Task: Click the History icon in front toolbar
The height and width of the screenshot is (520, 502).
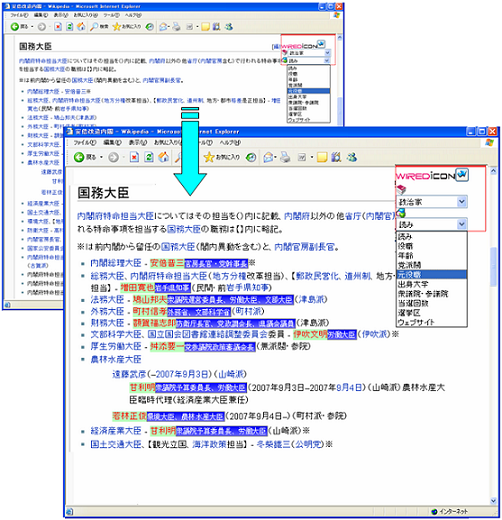Action: [x=251, y=157]
